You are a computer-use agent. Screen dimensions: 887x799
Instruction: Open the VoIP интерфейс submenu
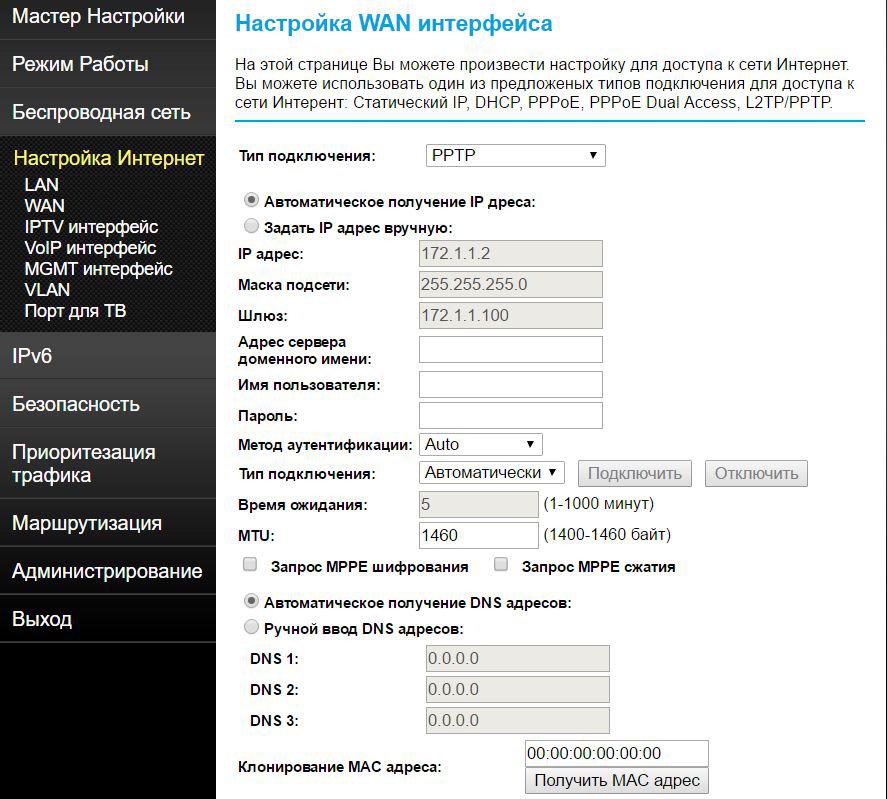[x=90, y=247]
